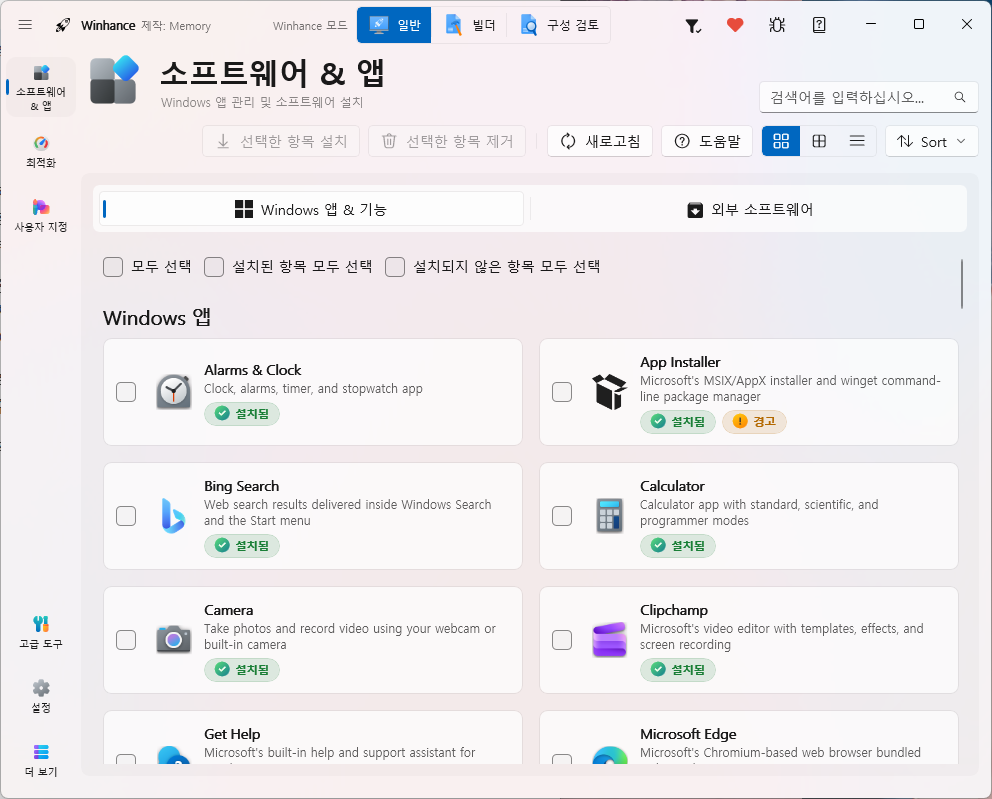Open 고급 도구 sidebar item
992x799 pixels.
coord(41,633)
